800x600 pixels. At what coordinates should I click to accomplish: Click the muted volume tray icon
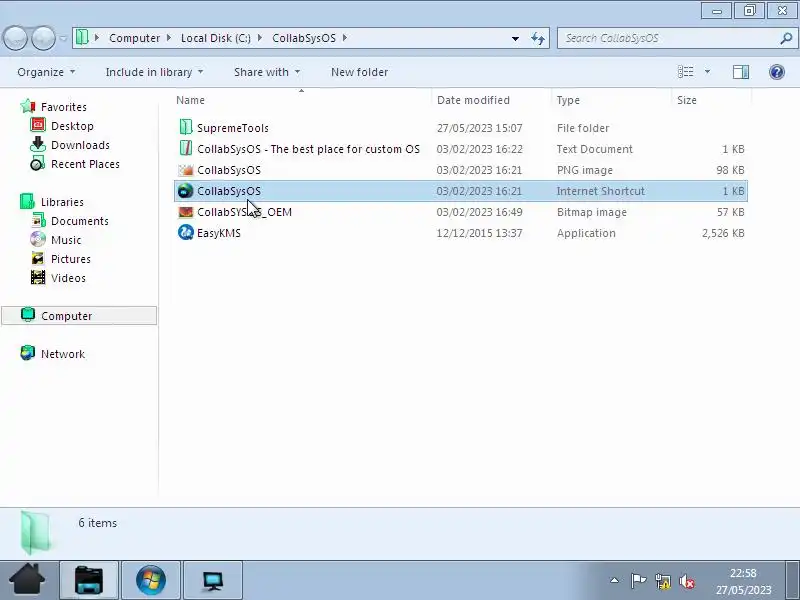pyautogui.click(x=687, y=581)
